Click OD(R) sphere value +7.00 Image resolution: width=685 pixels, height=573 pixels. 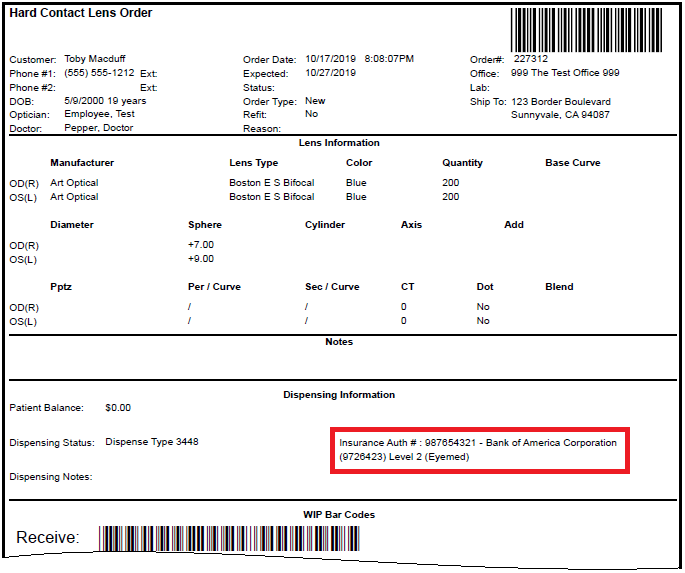click(201, 245)
